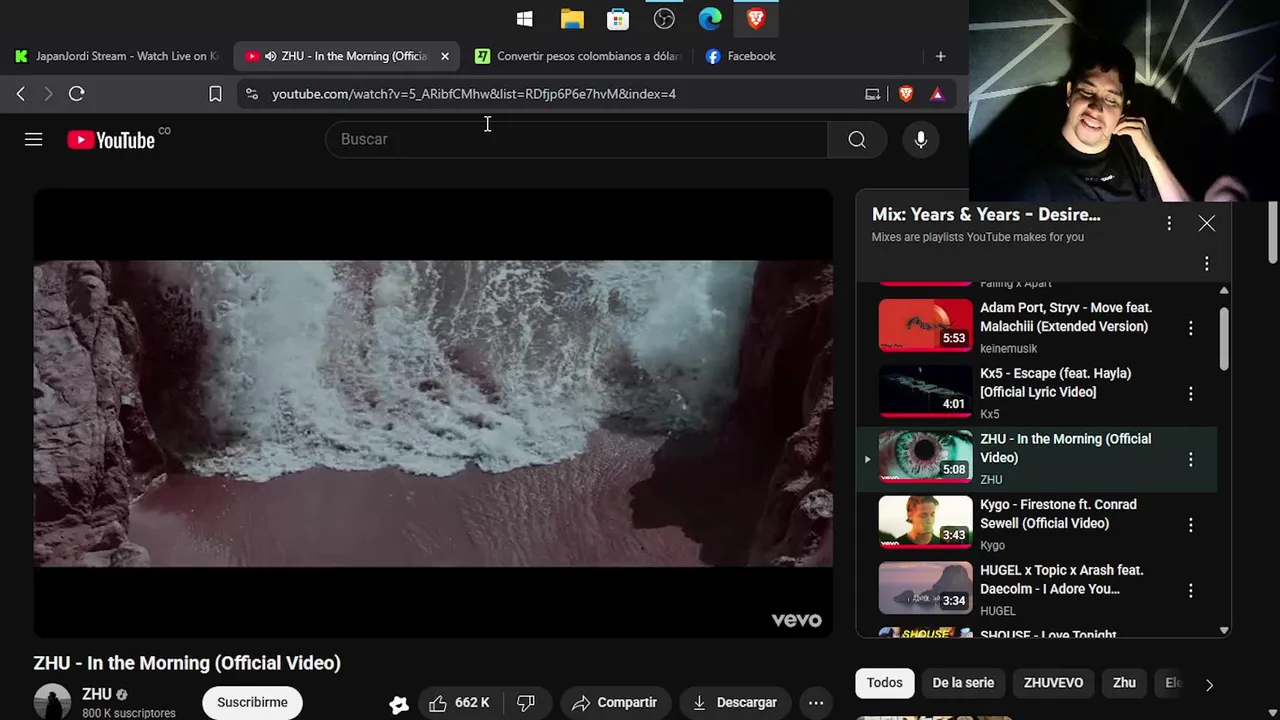
Task: Select the Zhu filter chip
Action: click(x=1124, y=683)
